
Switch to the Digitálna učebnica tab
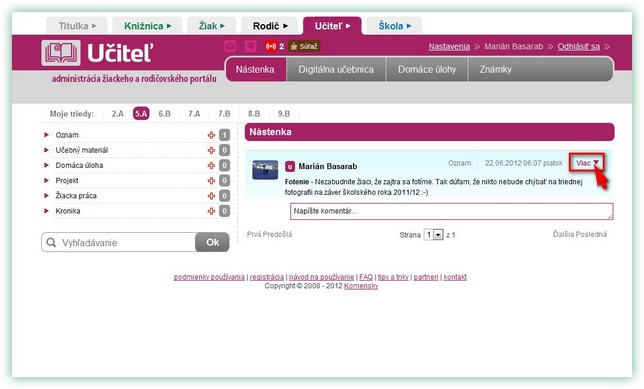336,69
